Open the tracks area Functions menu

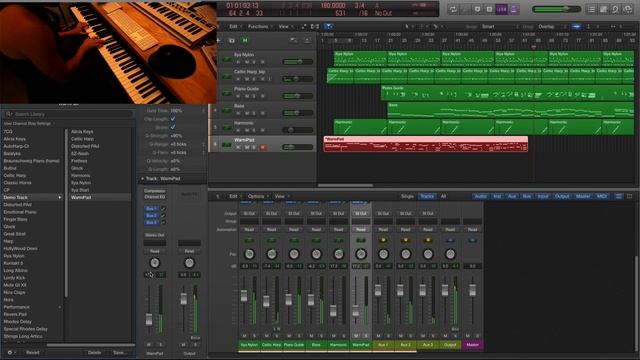coord(259,27)
